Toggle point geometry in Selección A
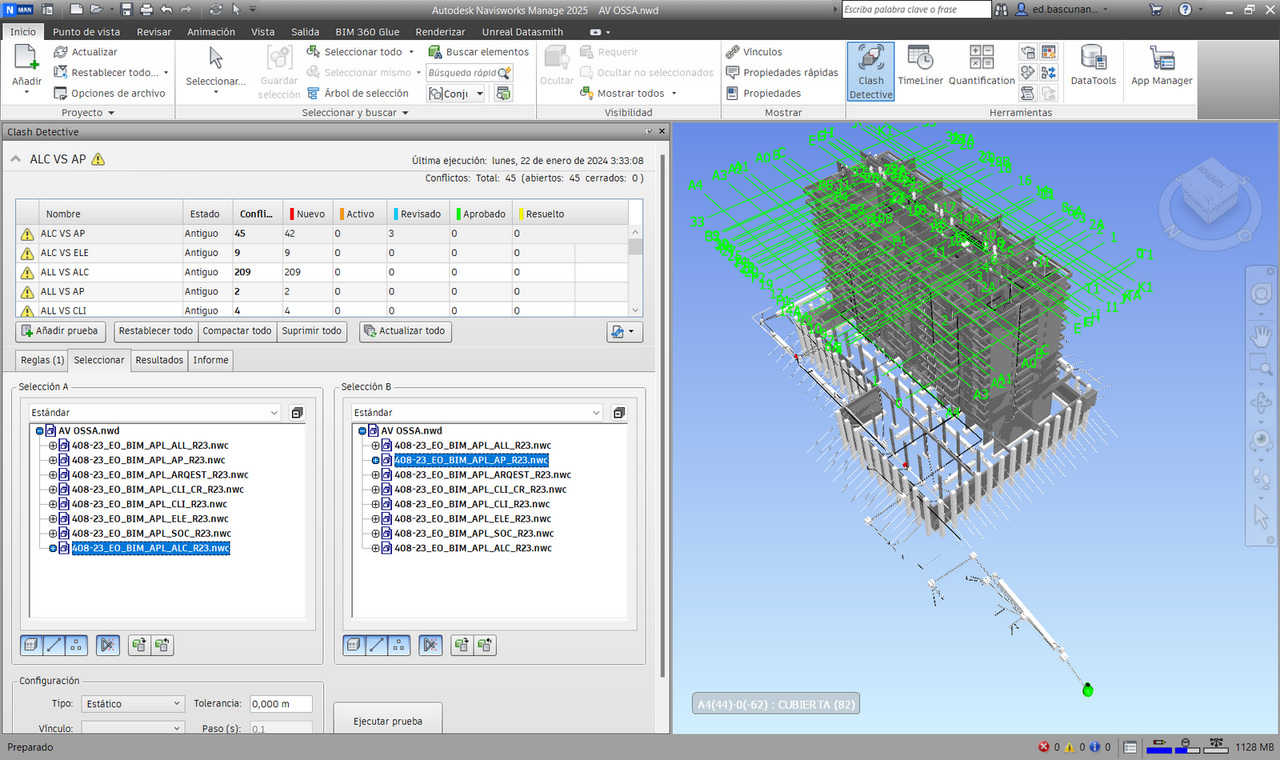 click(x=76, y=645)
